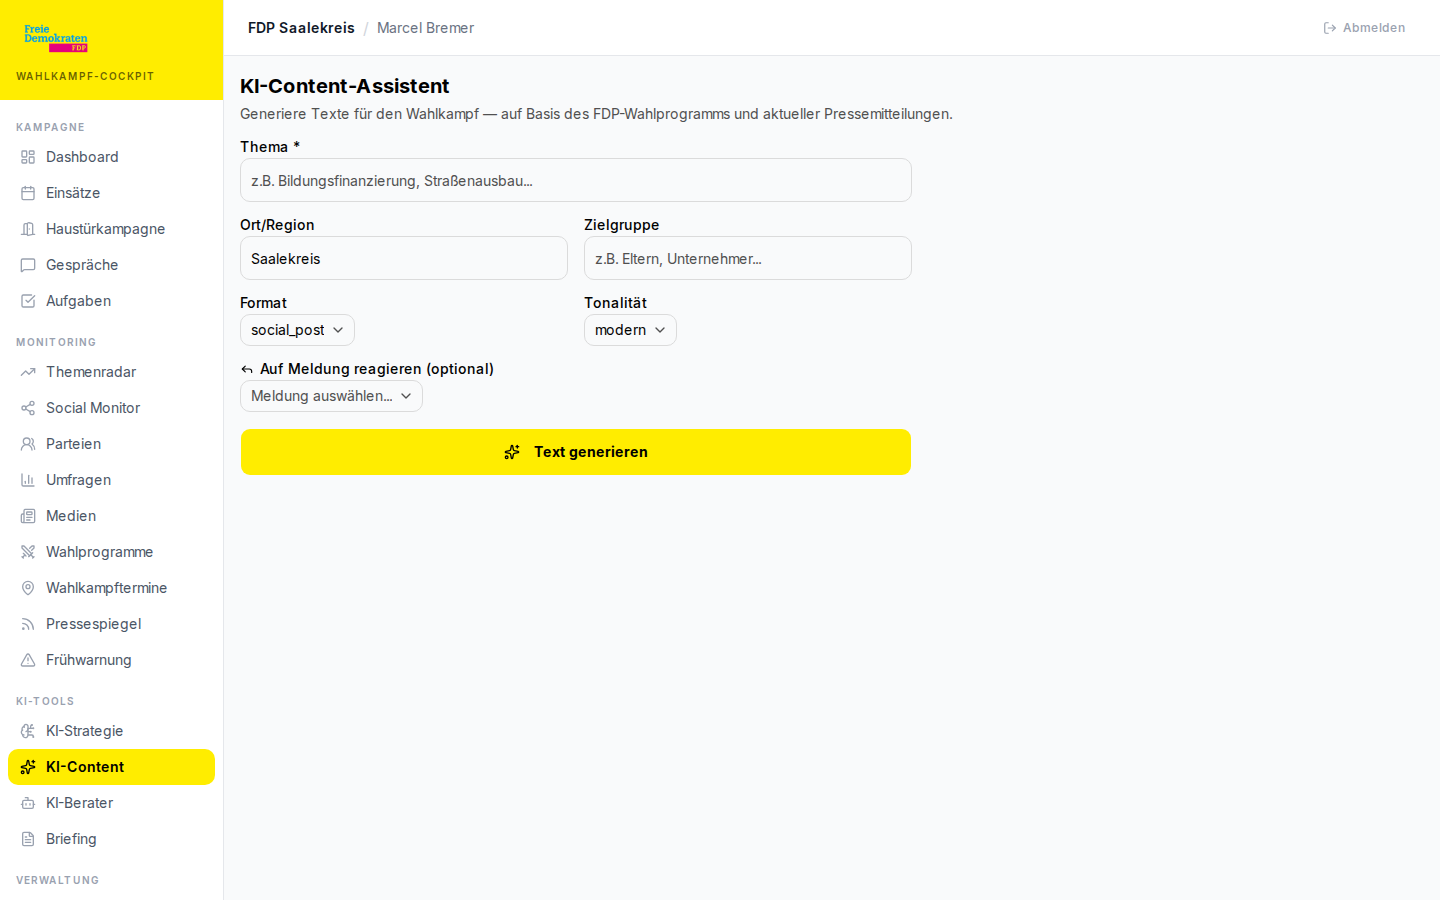Viewport: 1440px width, 900px height.
Task: Open KI-Strategie tool
Action: click(x=111, y=731)
